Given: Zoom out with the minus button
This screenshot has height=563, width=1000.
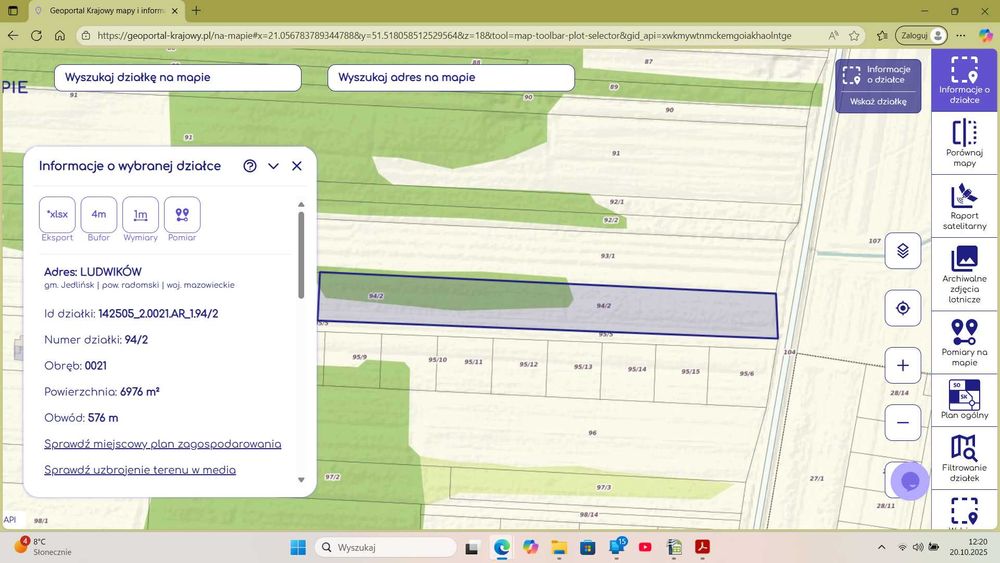Looking at the screenshot, I should point(903,423).
